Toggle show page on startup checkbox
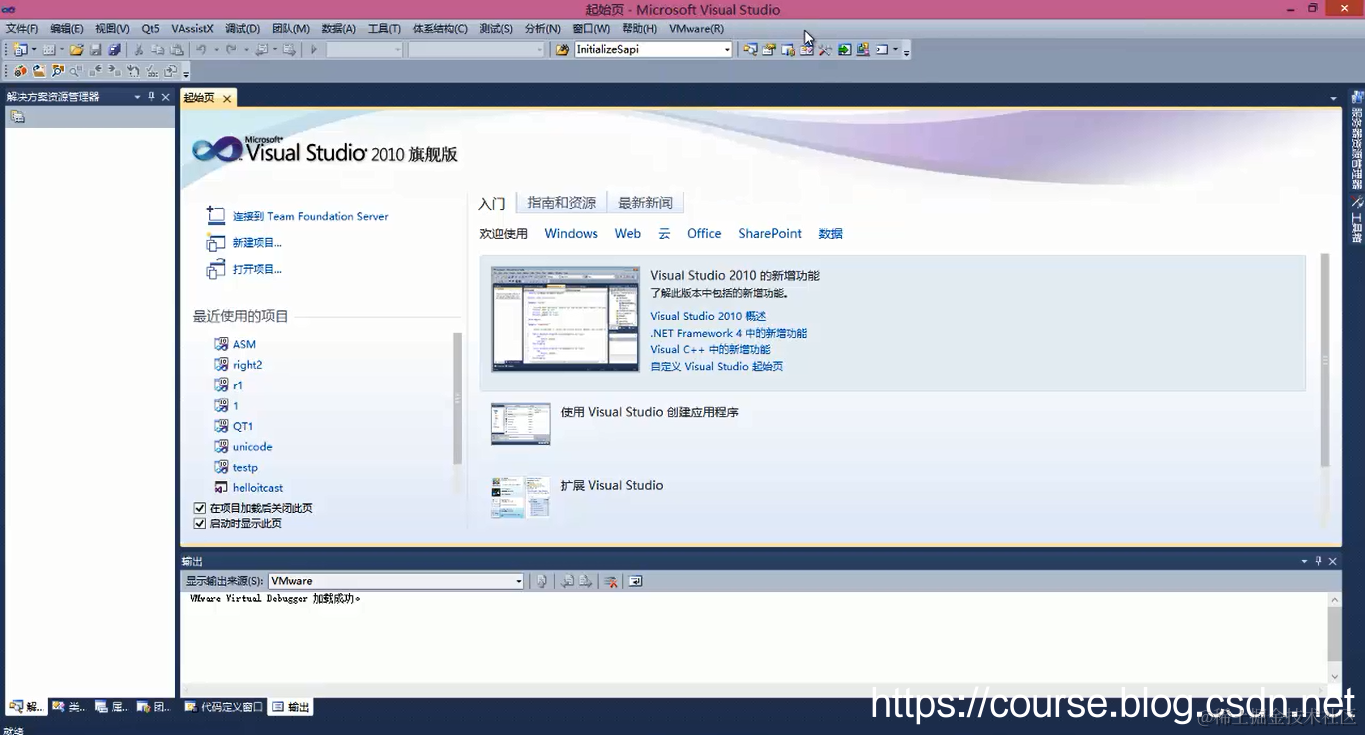The height and width of the screenshot is (735, 1365). pos(199,523)
